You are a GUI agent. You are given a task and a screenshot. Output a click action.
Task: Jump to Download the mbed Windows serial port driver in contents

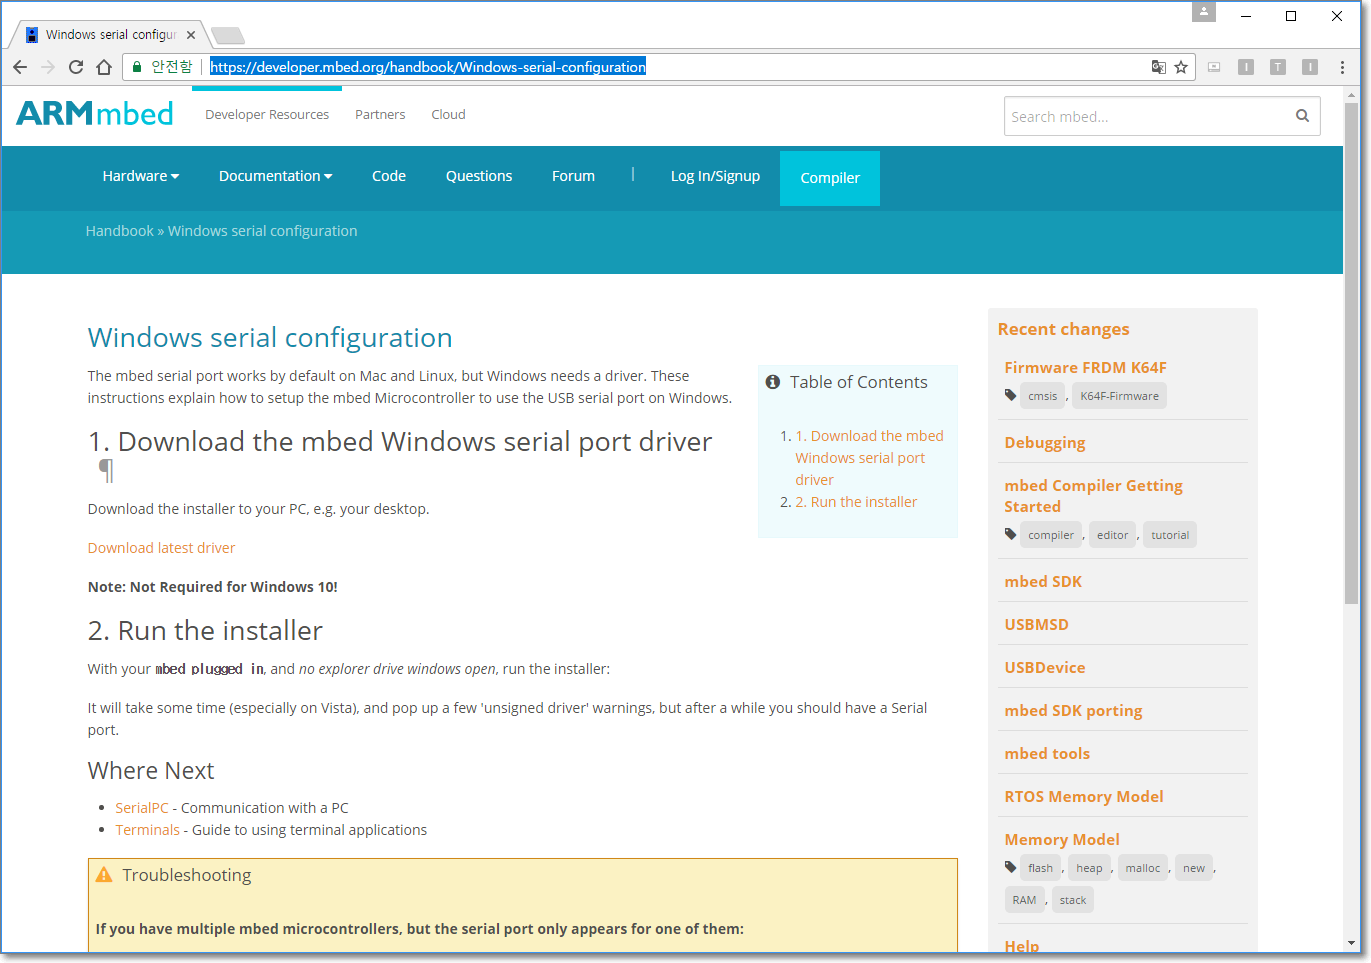click(869, 458)
